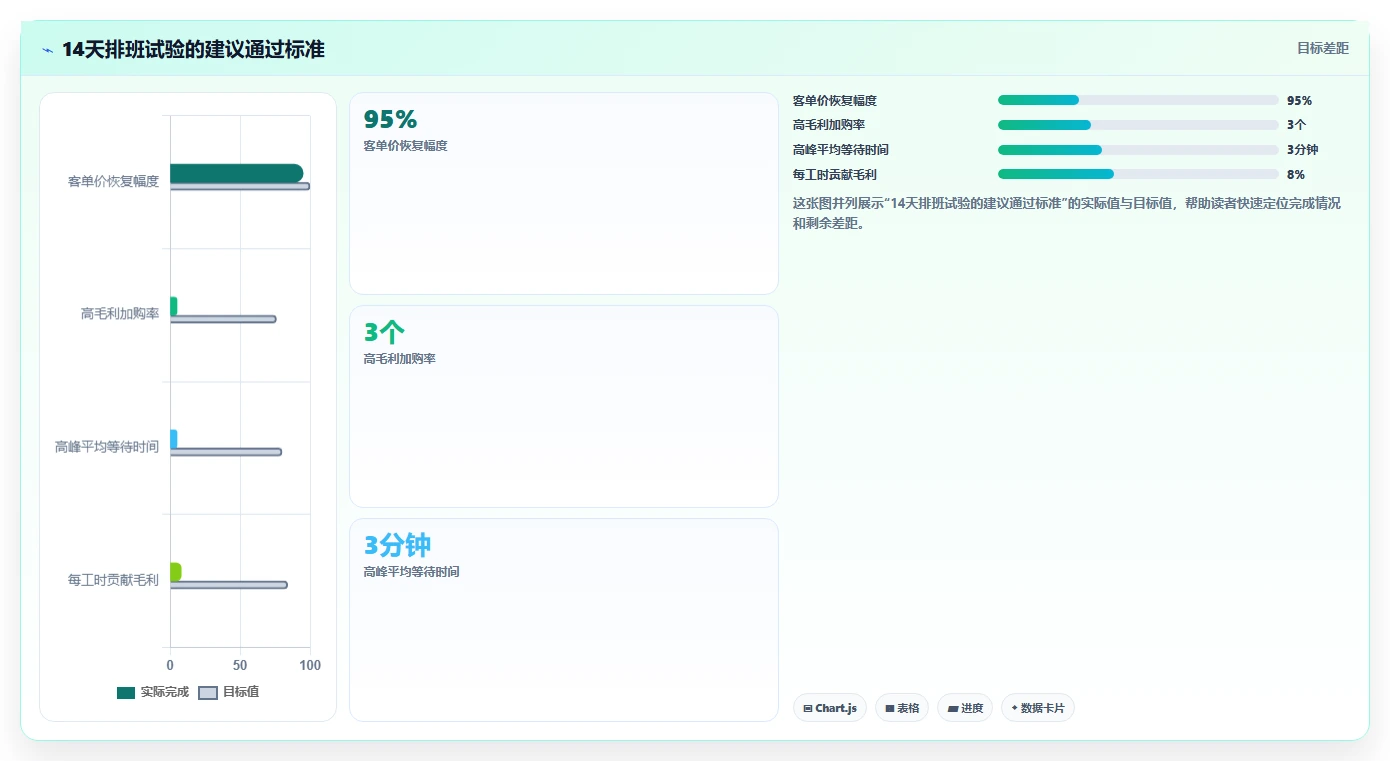Select the 表格 tag label
Image resolution: width=1390 pixels, height=761 pixels.
pyautogui.click(x=908, y=708)
